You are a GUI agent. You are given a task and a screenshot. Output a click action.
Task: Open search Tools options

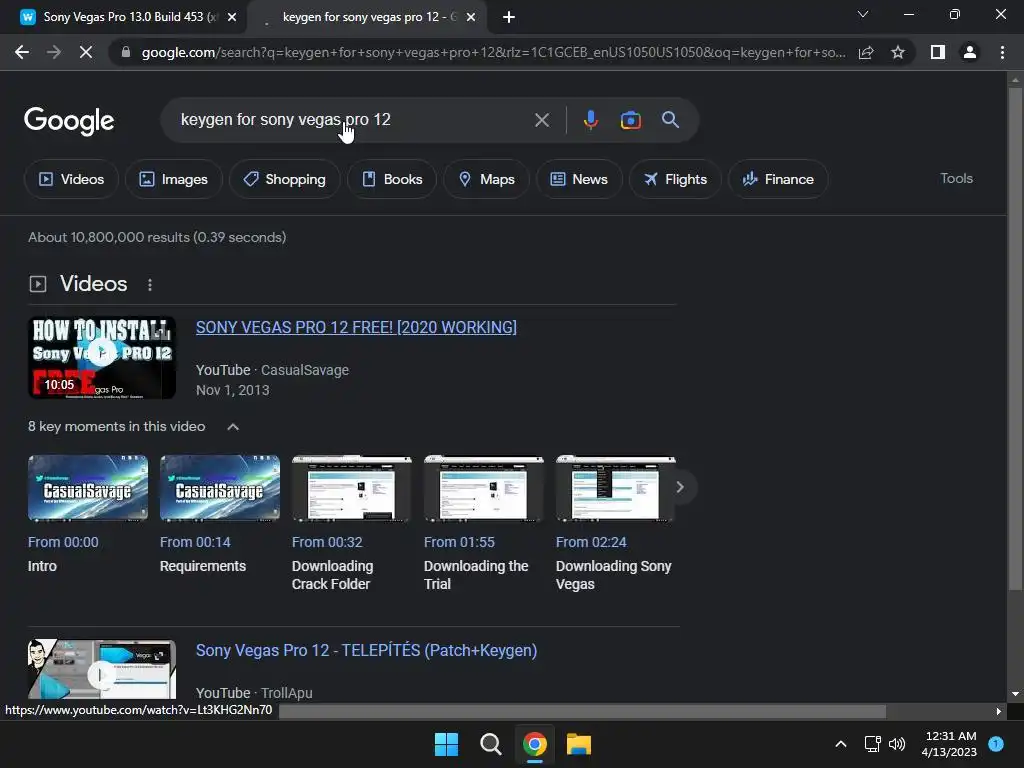[956, 178]
